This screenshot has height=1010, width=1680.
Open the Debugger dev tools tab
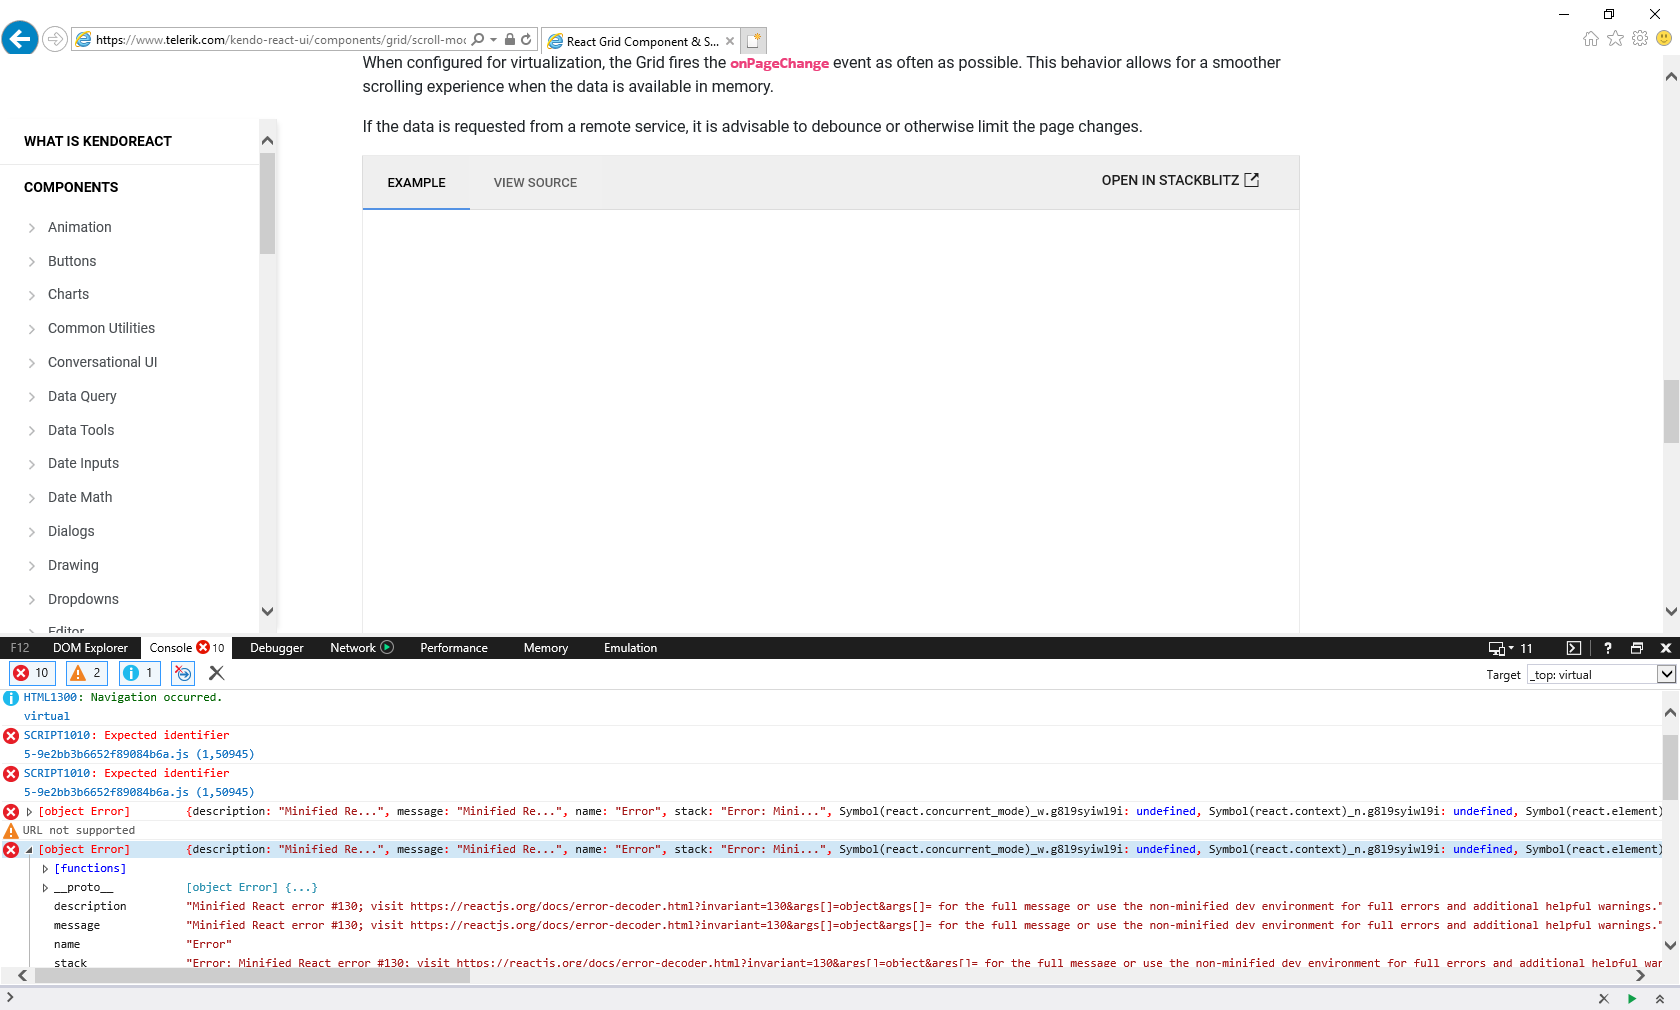276,648
